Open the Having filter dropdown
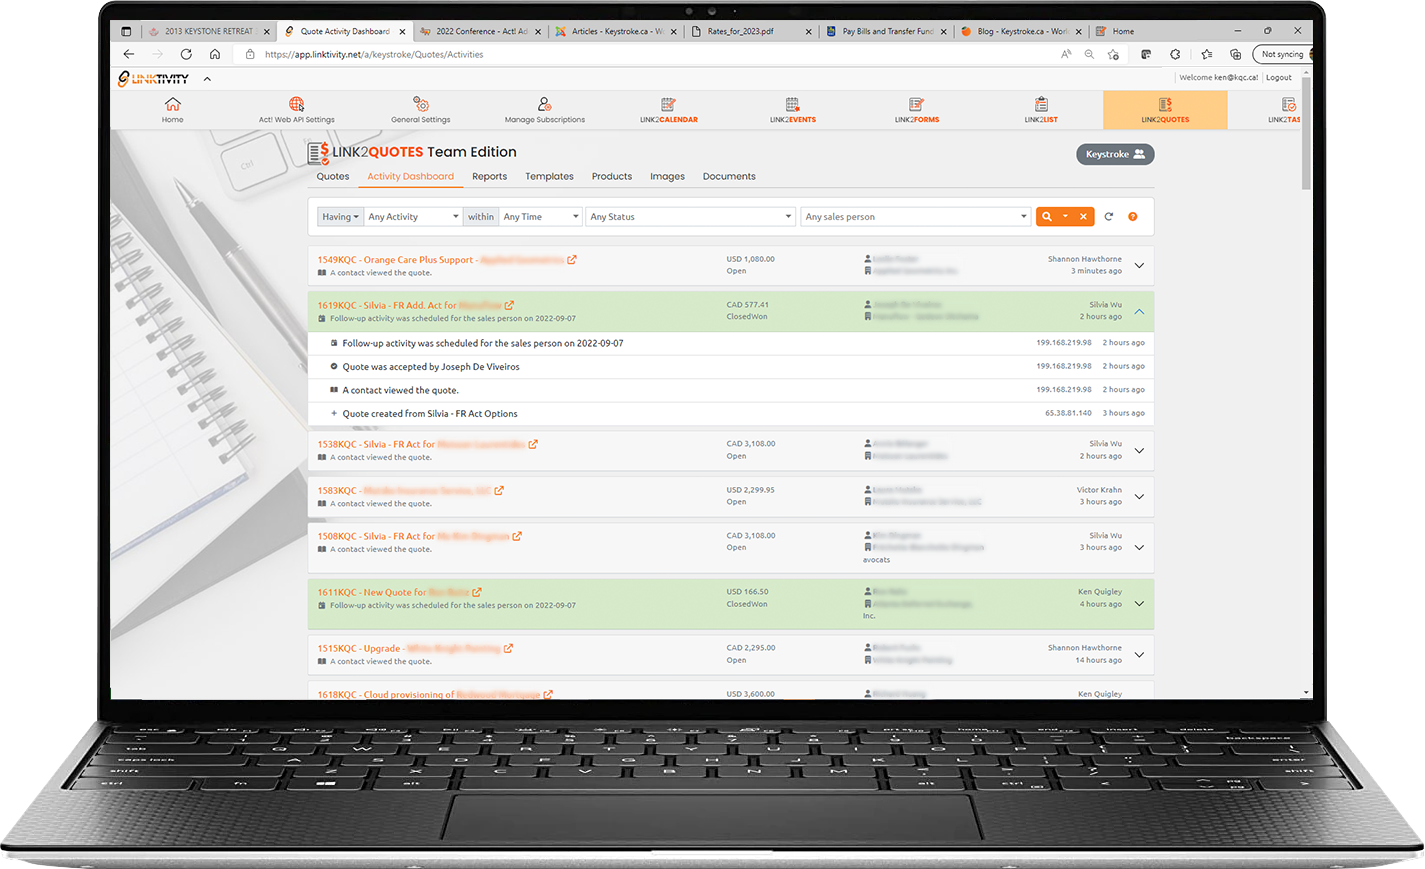Screen dimensions: 1425x869 click(x=340, y=216)
